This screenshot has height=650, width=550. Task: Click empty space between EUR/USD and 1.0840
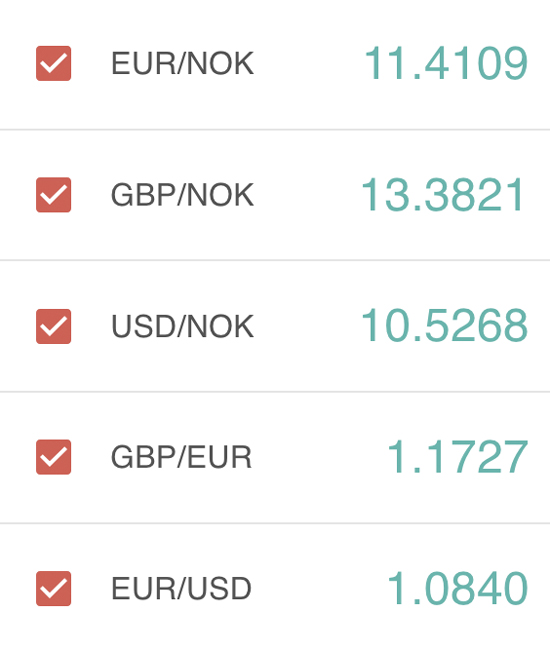coord(319,588)
